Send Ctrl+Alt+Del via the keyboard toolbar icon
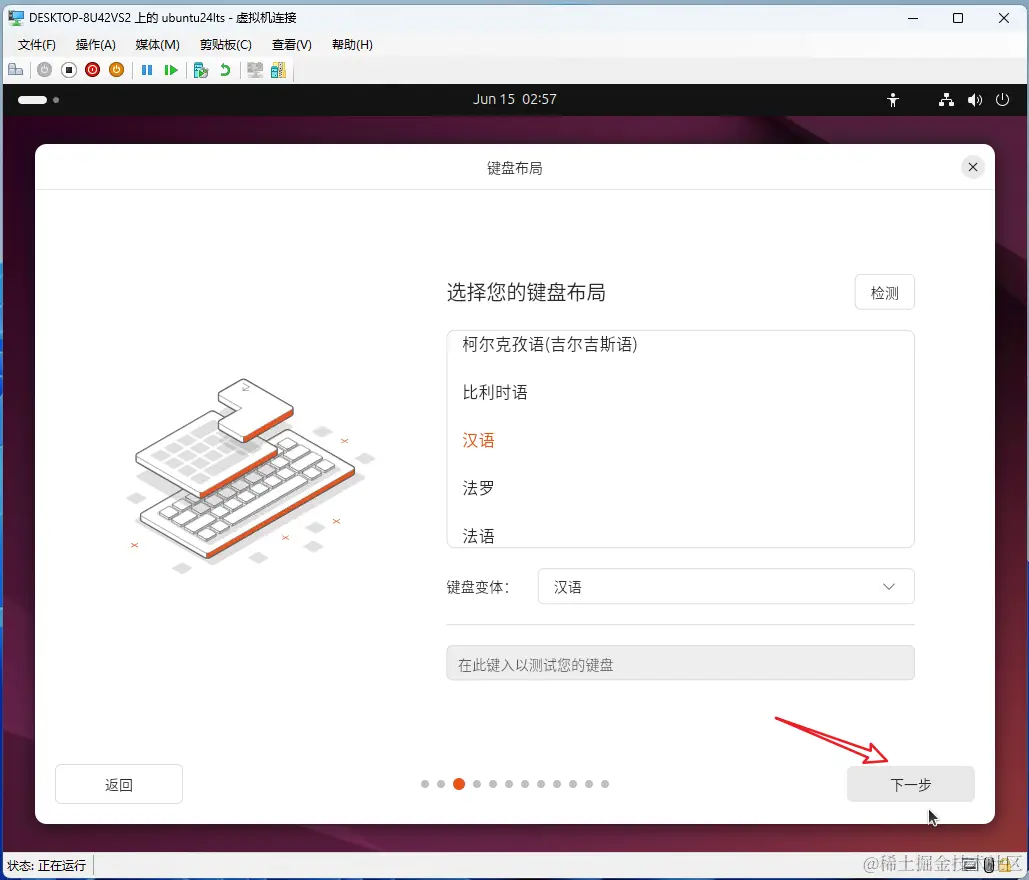This screenshot has width=1029, height=880. 16,70
